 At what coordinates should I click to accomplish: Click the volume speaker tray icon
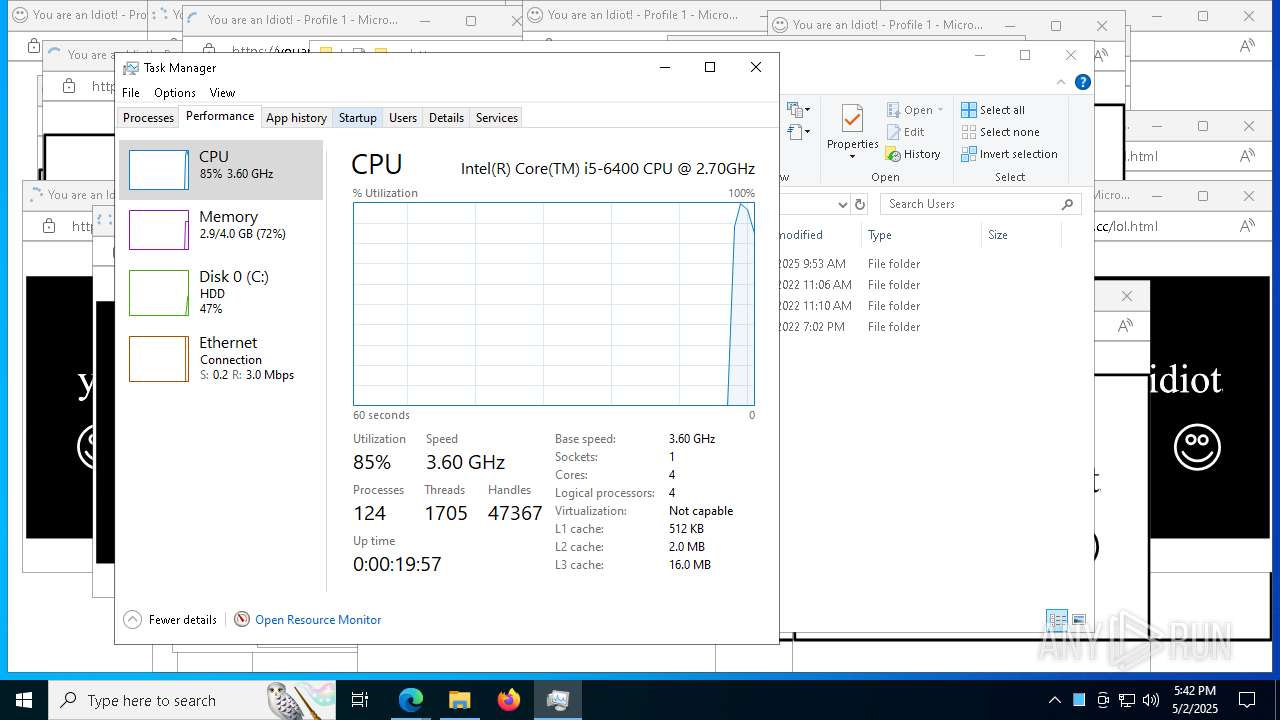pyautogui.click(x=1151, y=700)
